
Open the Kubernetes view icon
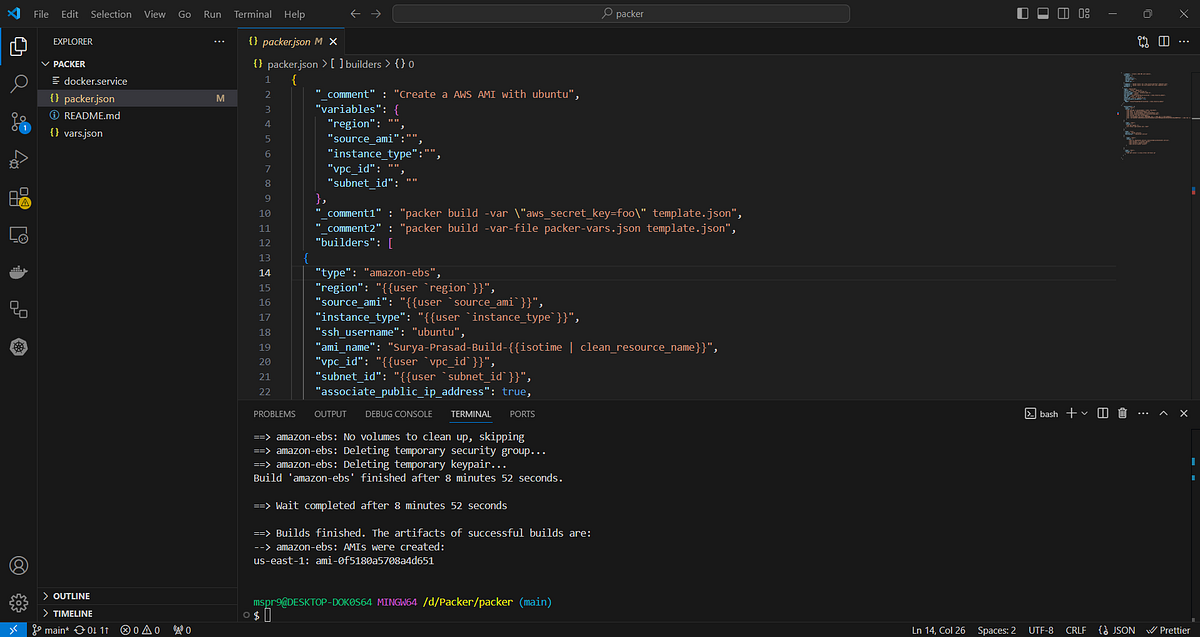tap(19, 347)
